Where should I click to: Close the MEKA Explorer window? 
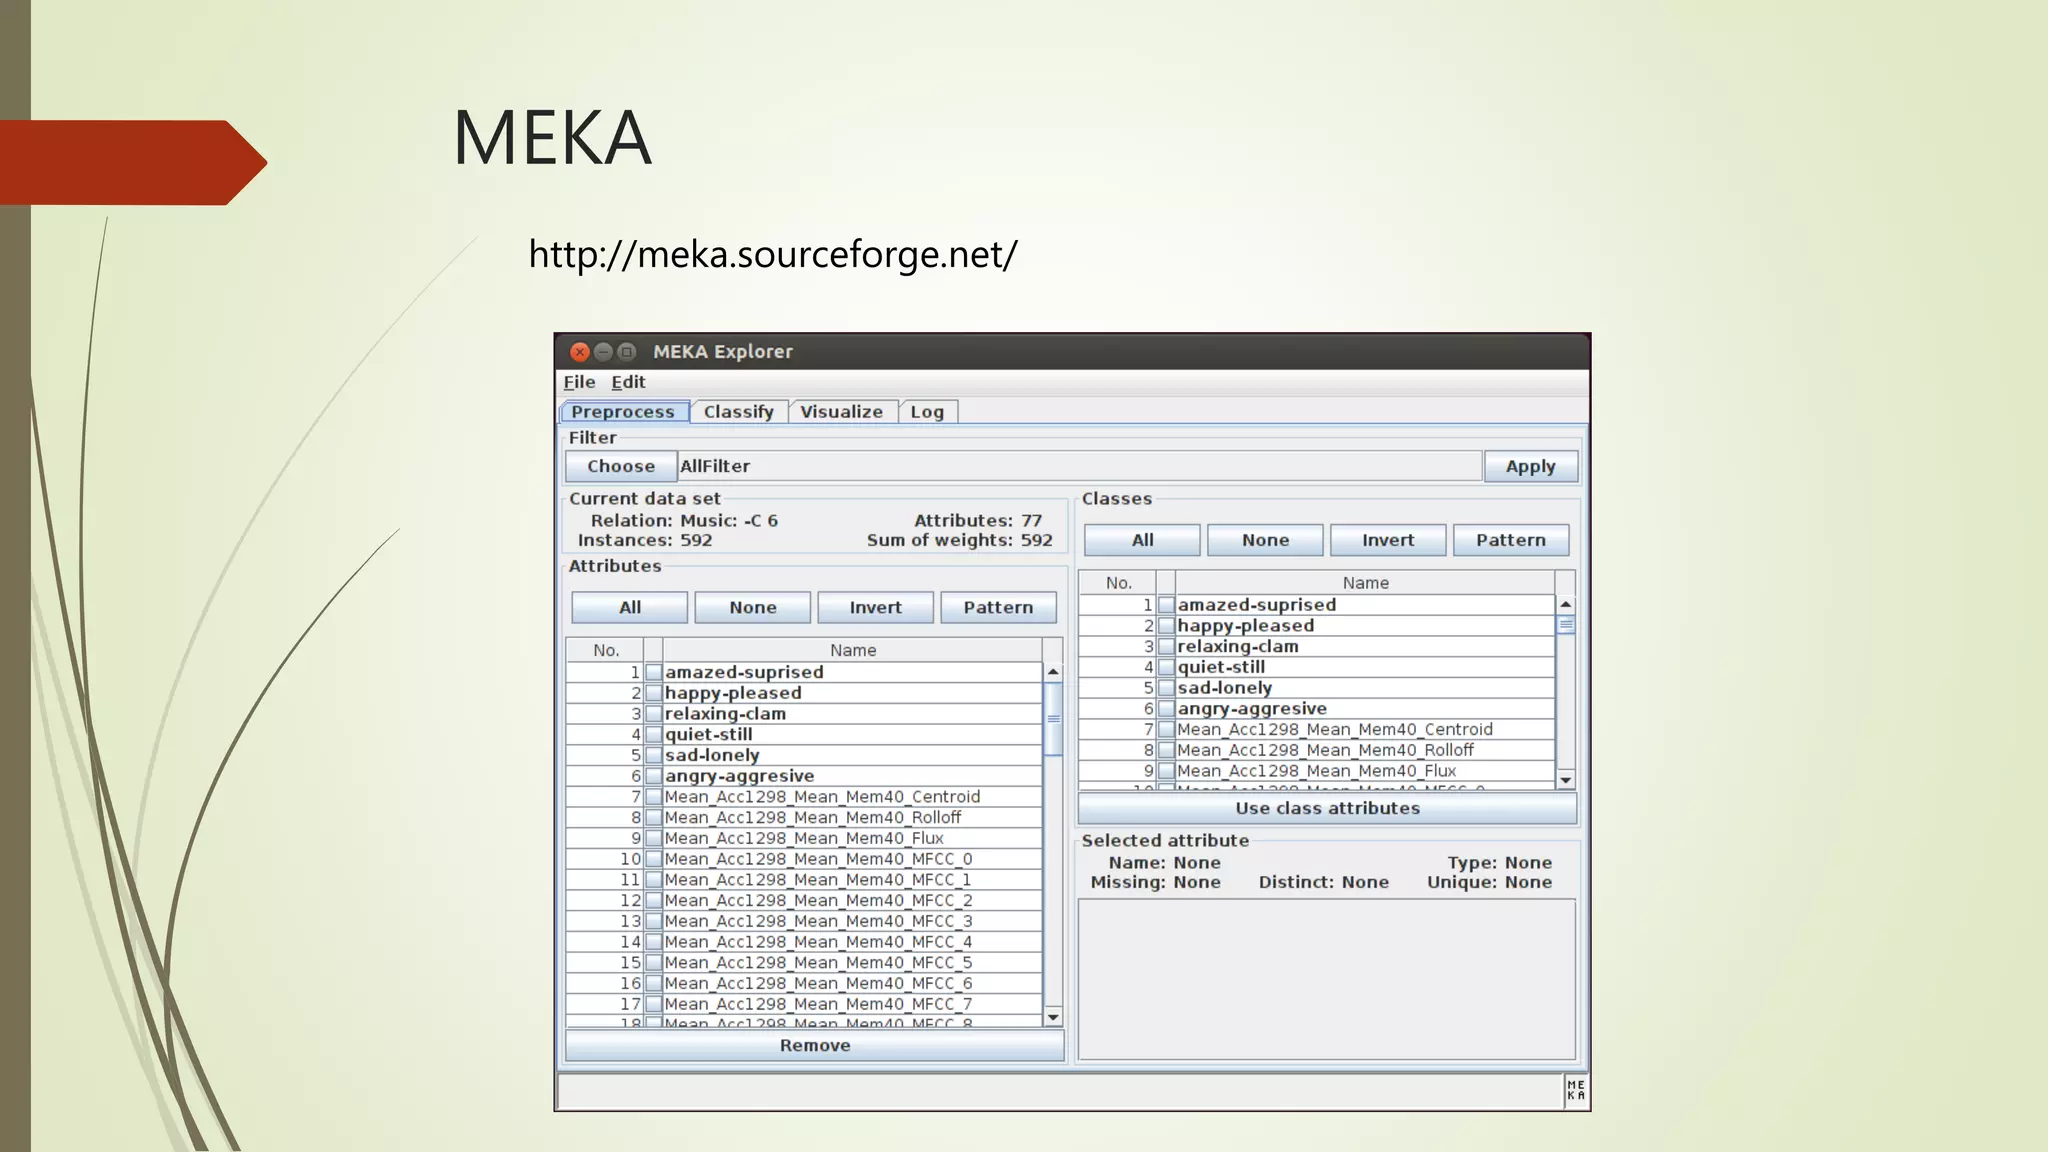(580, 352)
